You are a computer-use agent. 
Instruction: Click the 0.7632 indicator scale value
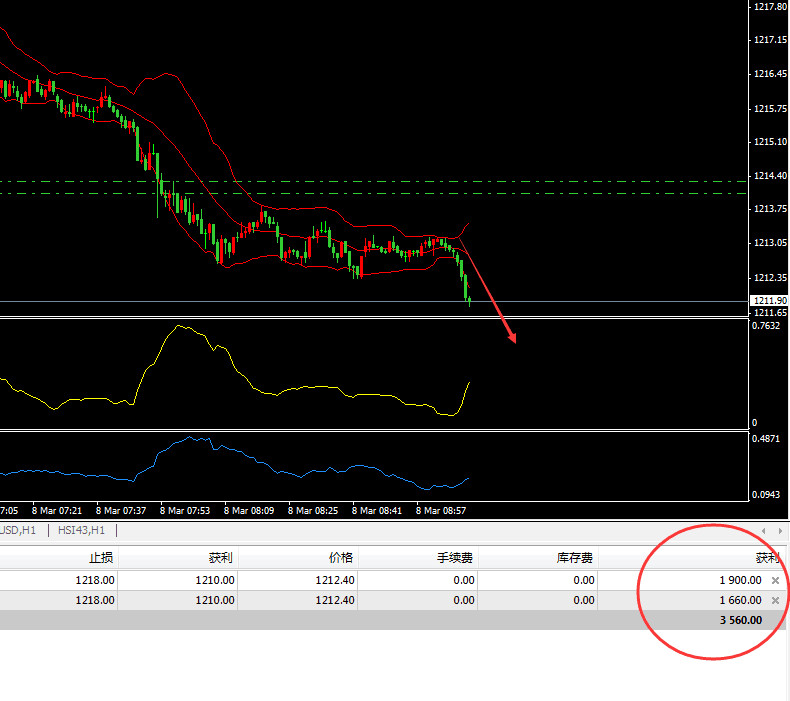(x=766, y=326)
